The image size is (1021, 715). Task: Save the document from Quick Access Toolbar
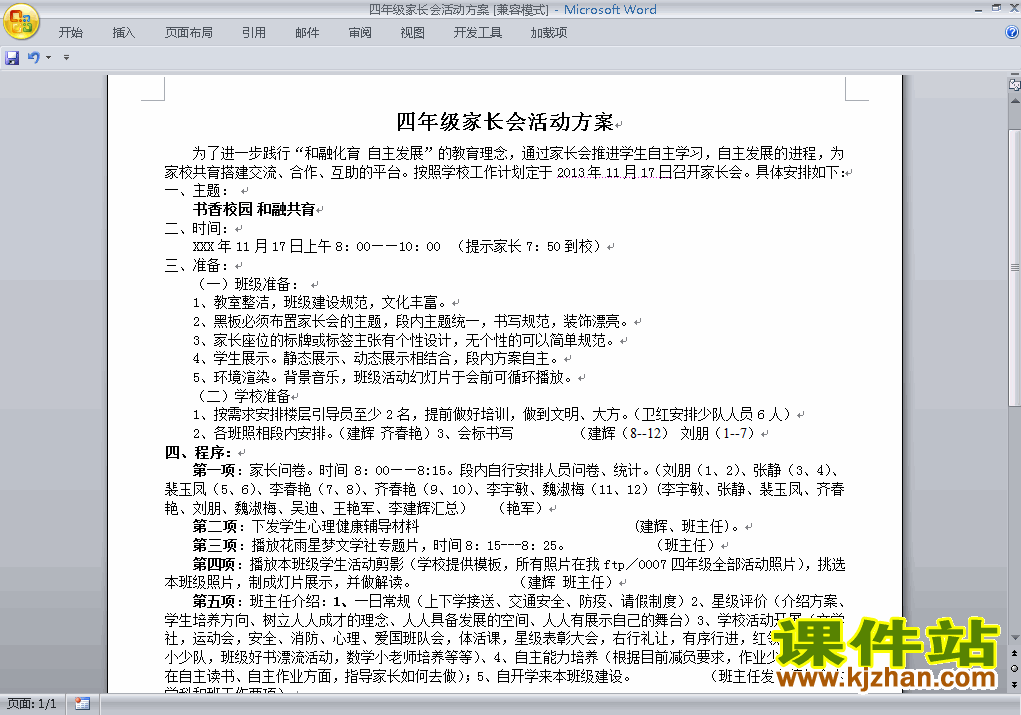[x=12, y=58]
